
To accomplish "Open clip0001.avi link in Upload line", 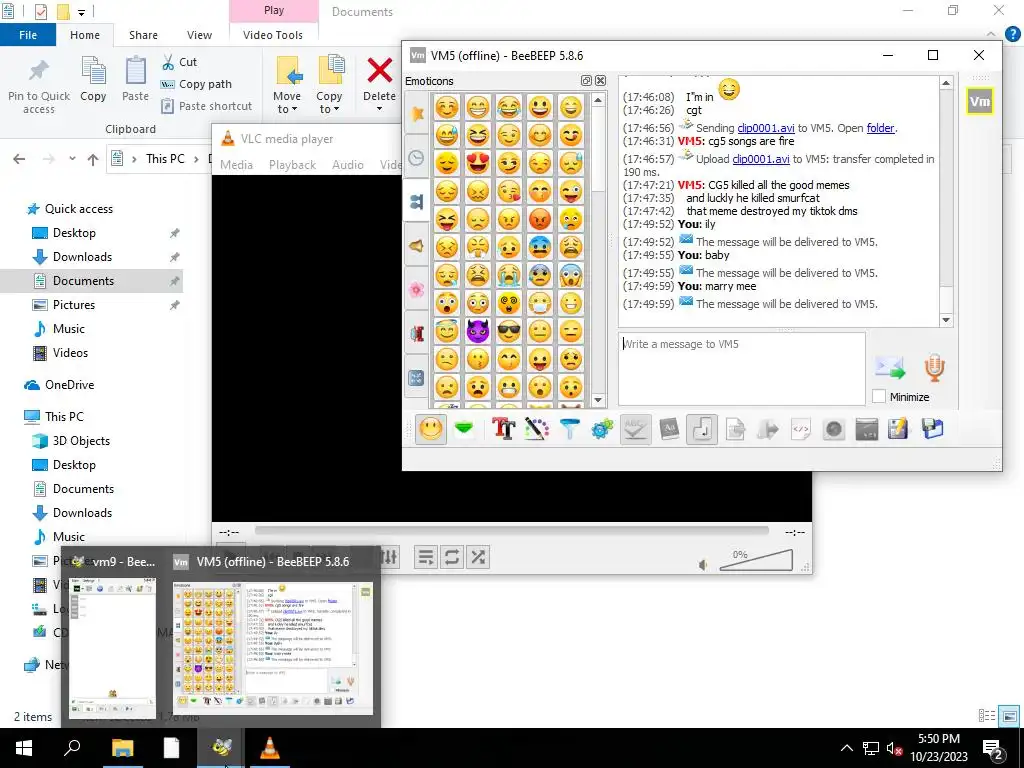I will 761,159.
